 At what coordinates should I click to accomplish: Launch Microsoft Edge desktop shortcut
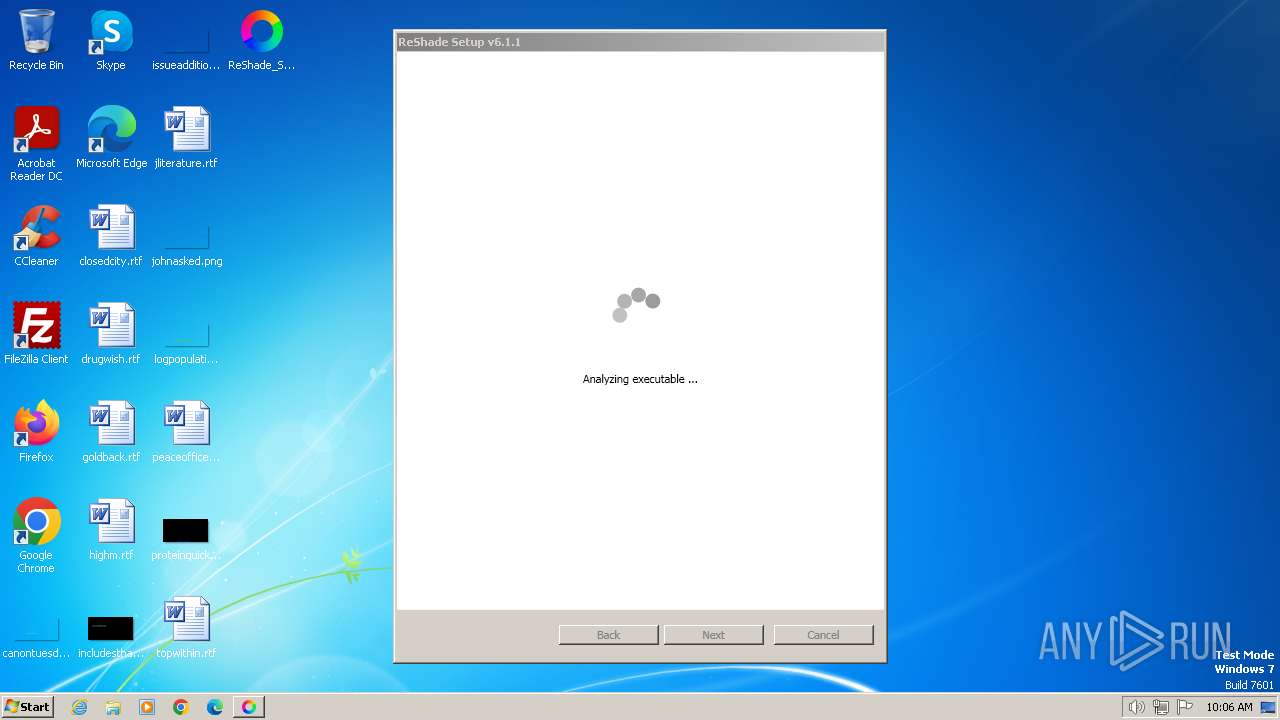(111, 138)
